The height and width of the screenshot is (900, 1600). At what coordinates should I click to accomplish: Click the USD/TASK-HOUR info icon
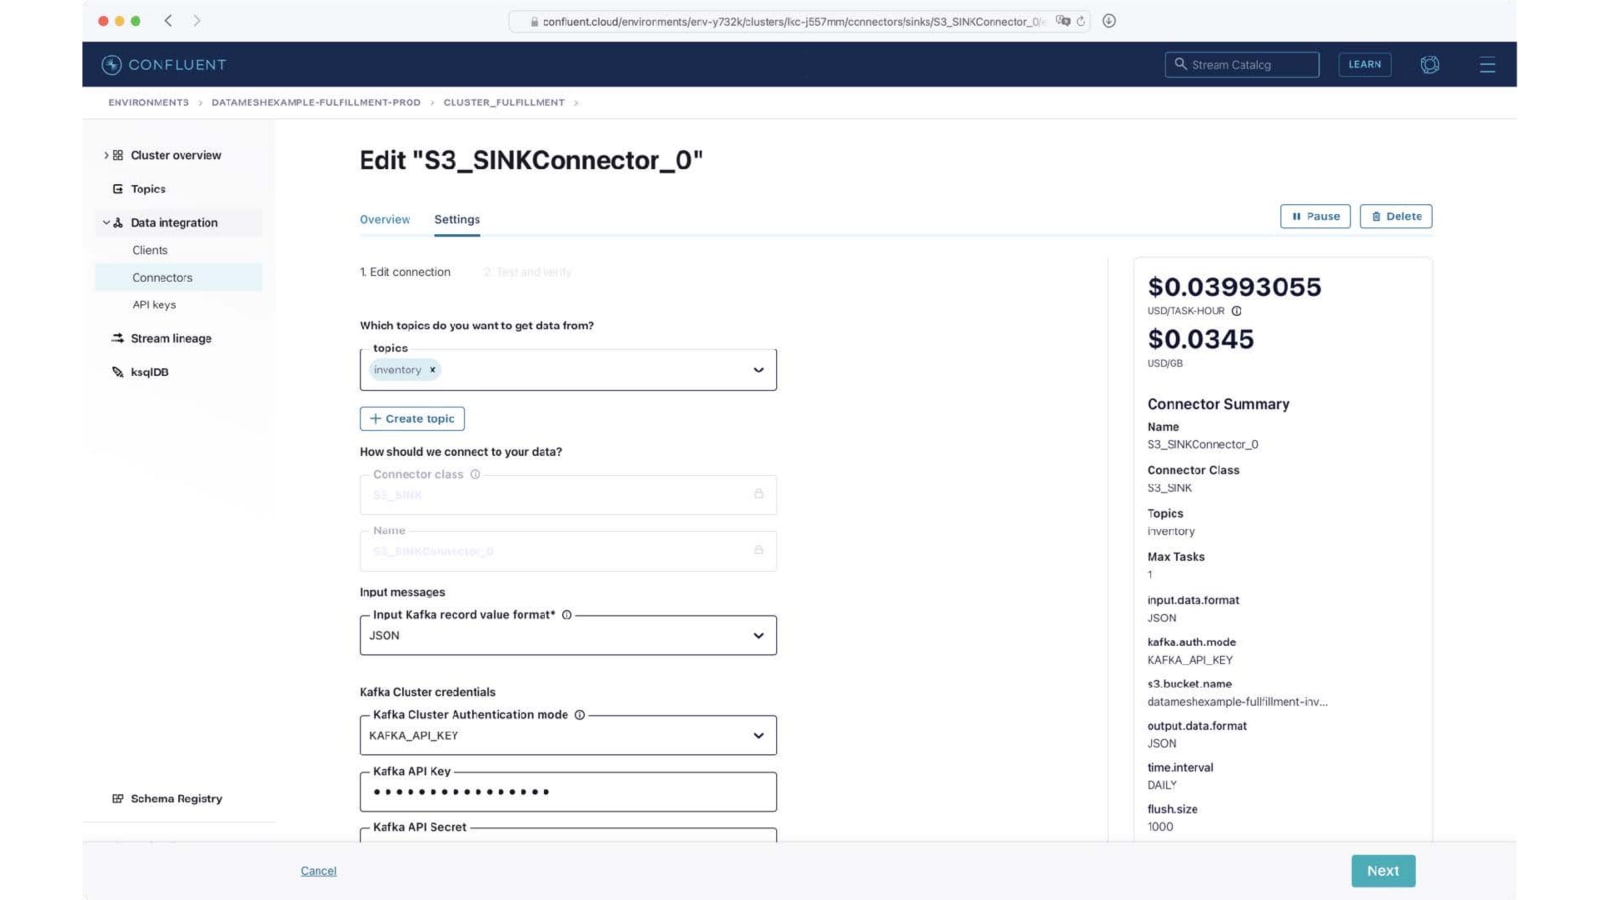click(1237, 311)
